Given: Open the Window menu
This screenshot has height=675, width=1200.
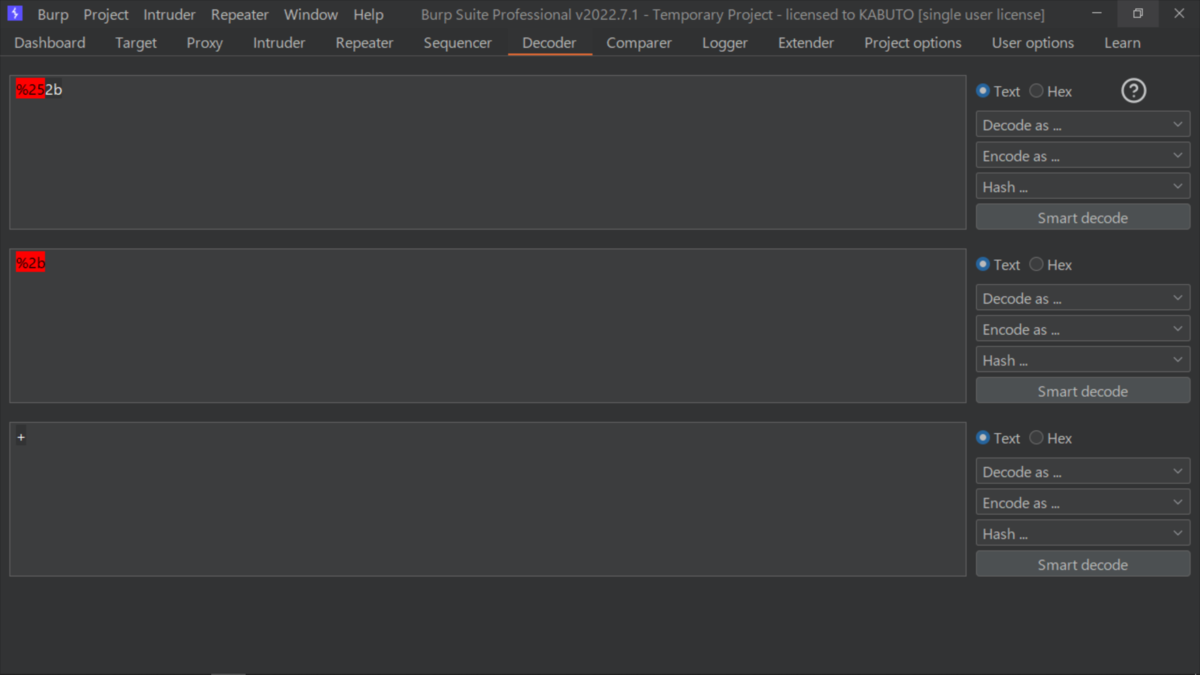Looking at the screenshot, I should pos(311,15).
